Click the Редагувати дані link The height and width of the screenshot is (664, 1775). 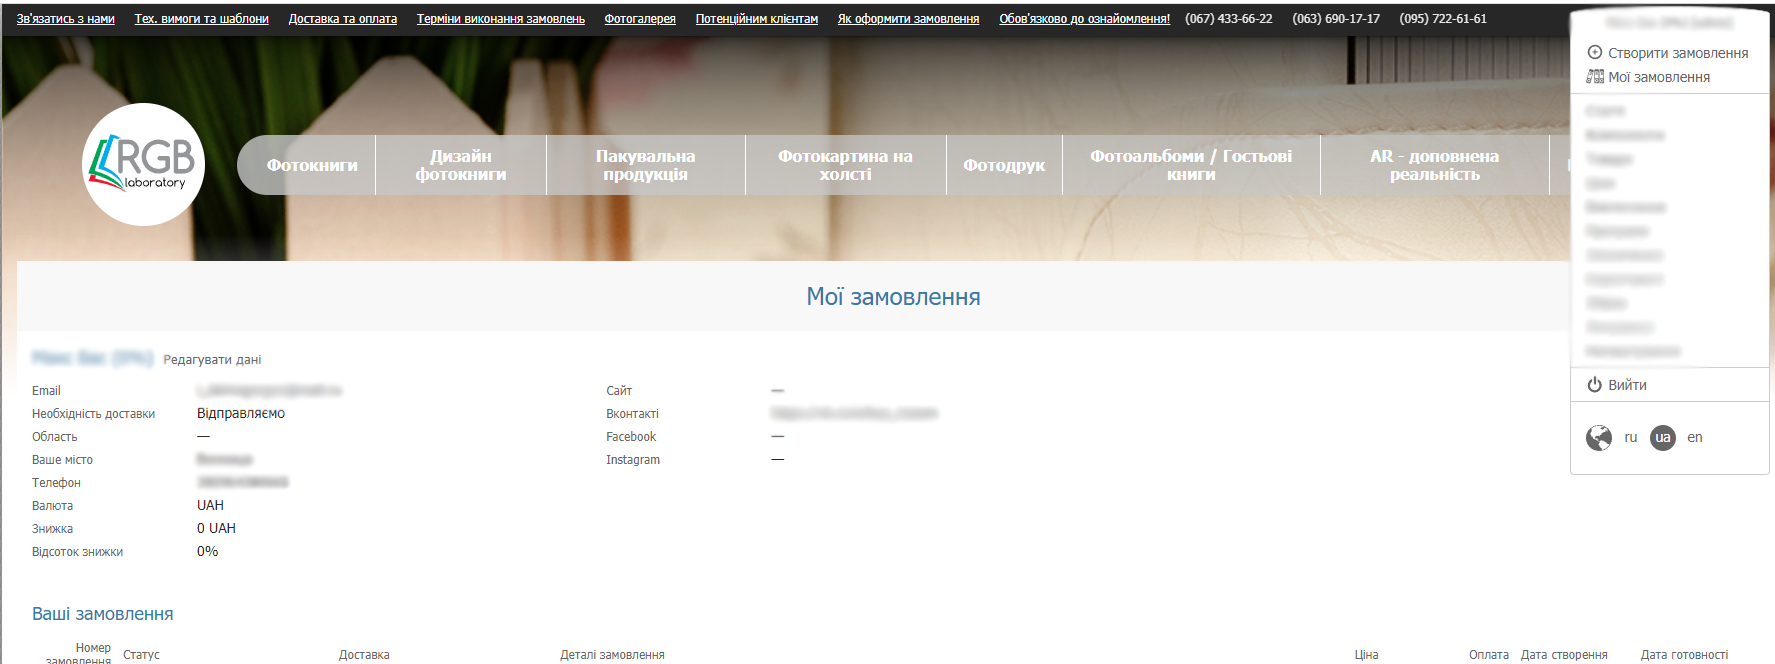pos(212,360)
